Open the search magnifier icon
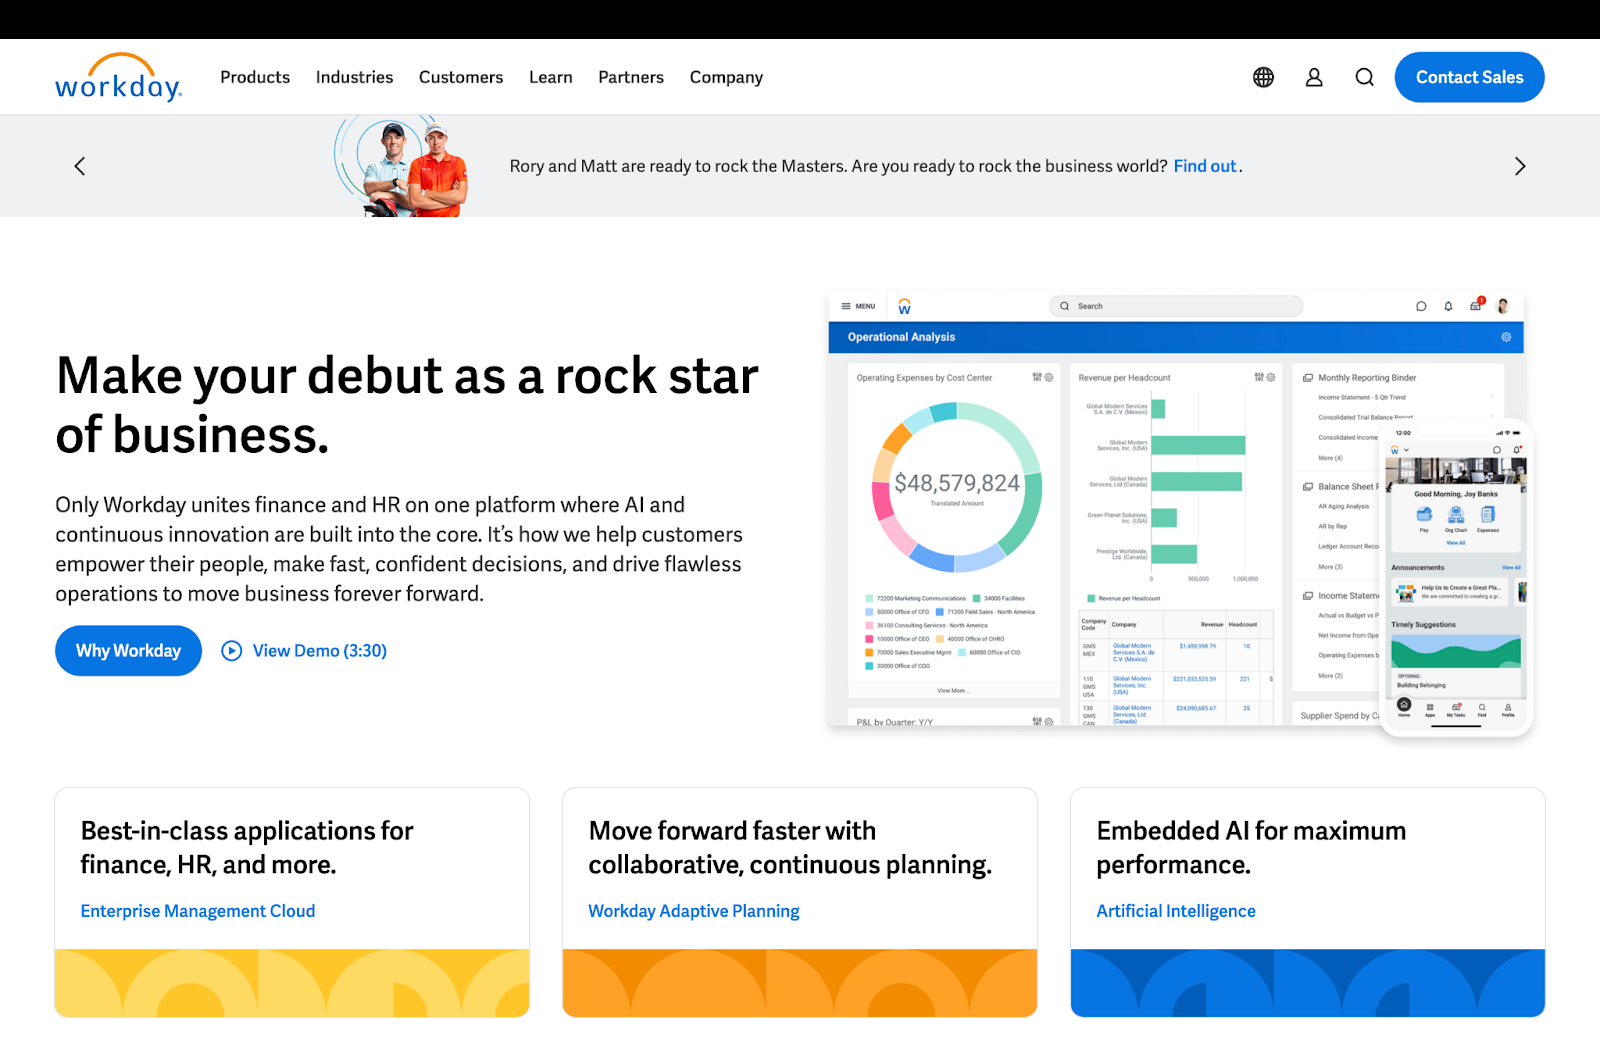Screen dimensions: 1600x1039 click(1364, 78)
